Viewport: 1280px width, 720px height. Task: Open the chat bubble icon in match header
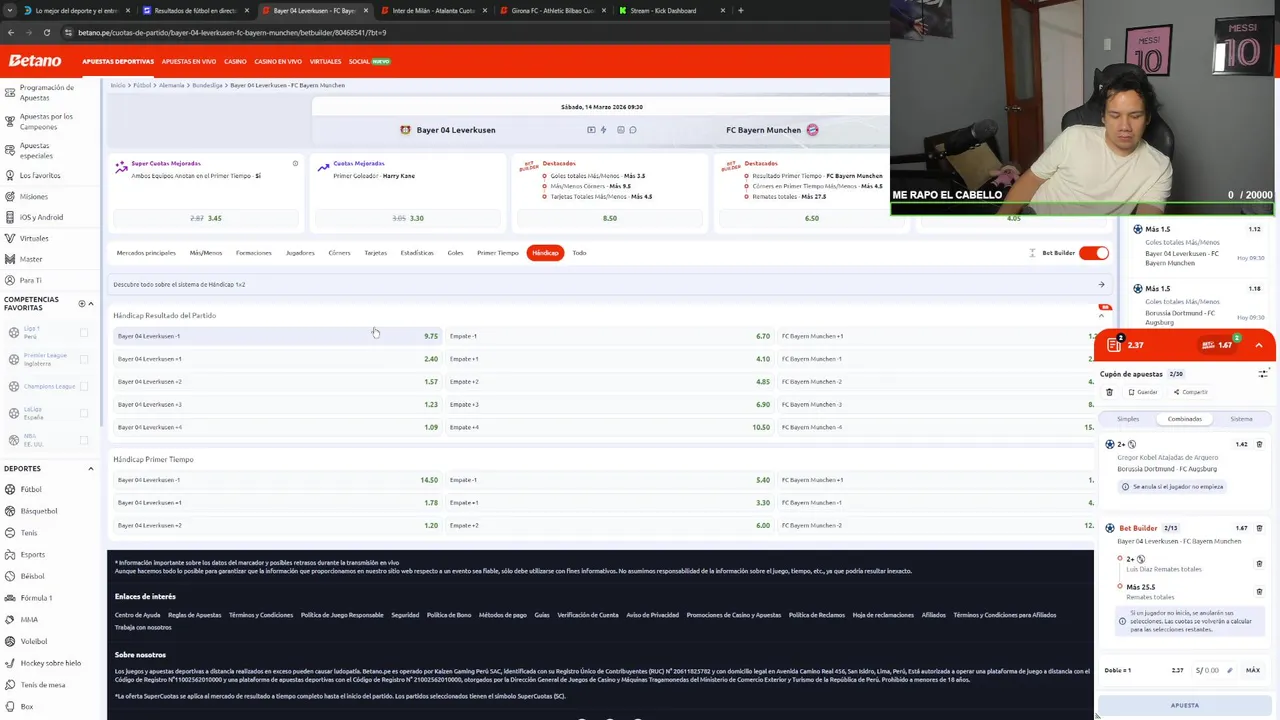(x=633, y=130)
